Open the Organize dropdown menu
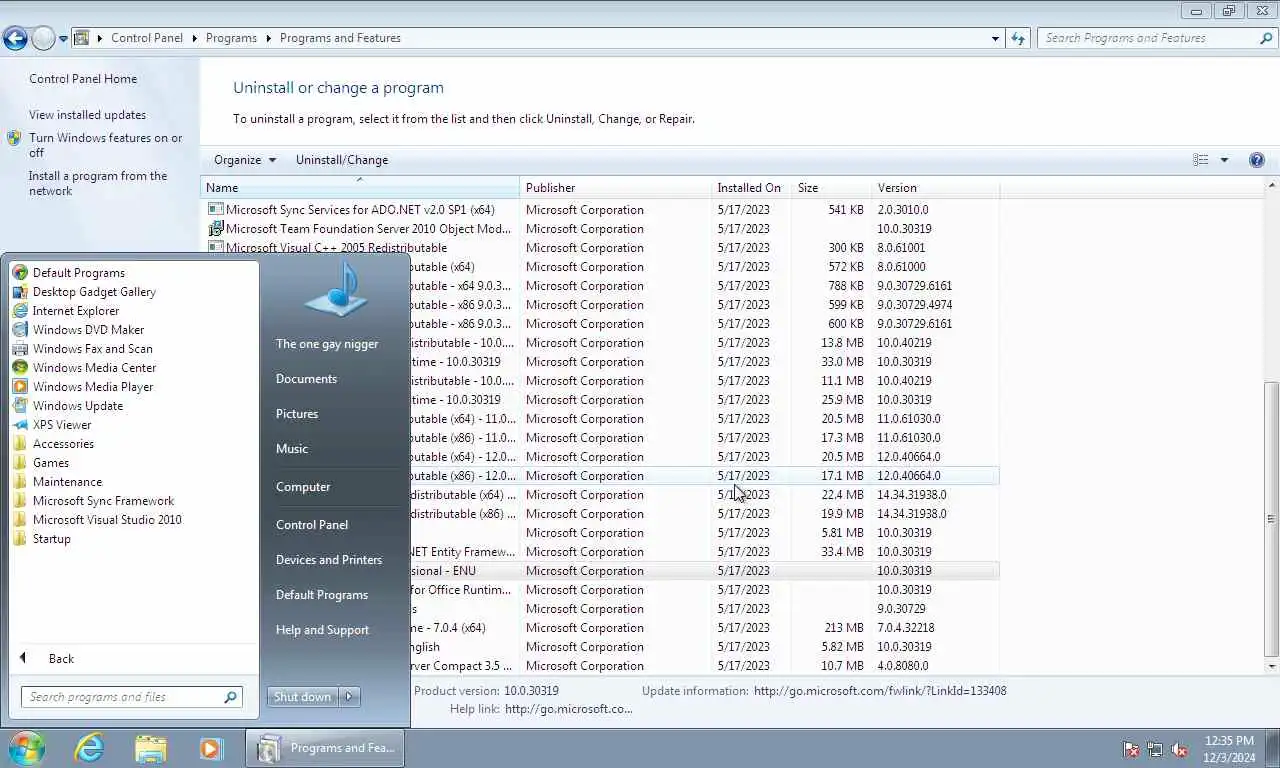Image resolution: width=1280 pixels, height=768 pixels. pos(244,160)
